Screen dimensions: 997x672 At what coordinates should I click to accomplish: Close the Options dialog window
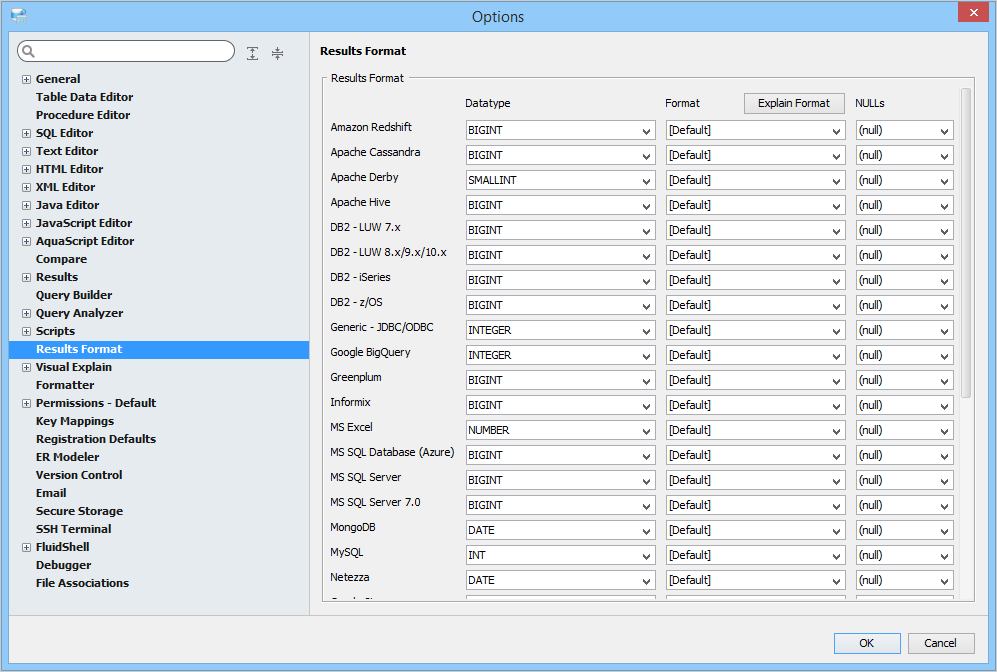tap(973, 12)
